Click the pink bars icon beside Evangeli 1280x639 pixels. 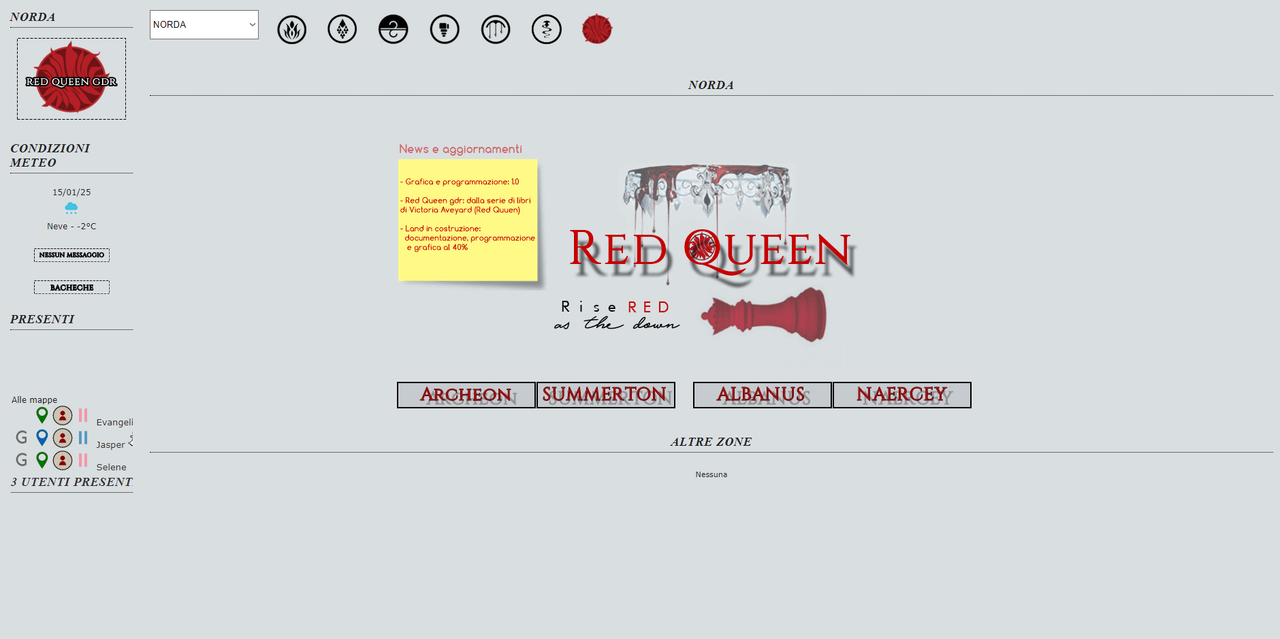83,415
